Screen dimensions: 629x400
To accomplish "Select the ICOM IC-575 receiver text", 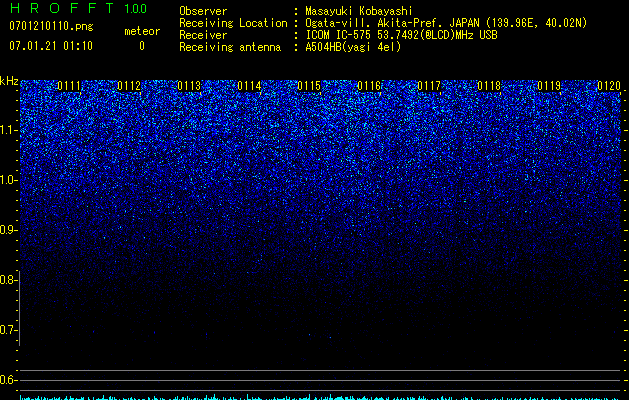I will coord(401,35).
